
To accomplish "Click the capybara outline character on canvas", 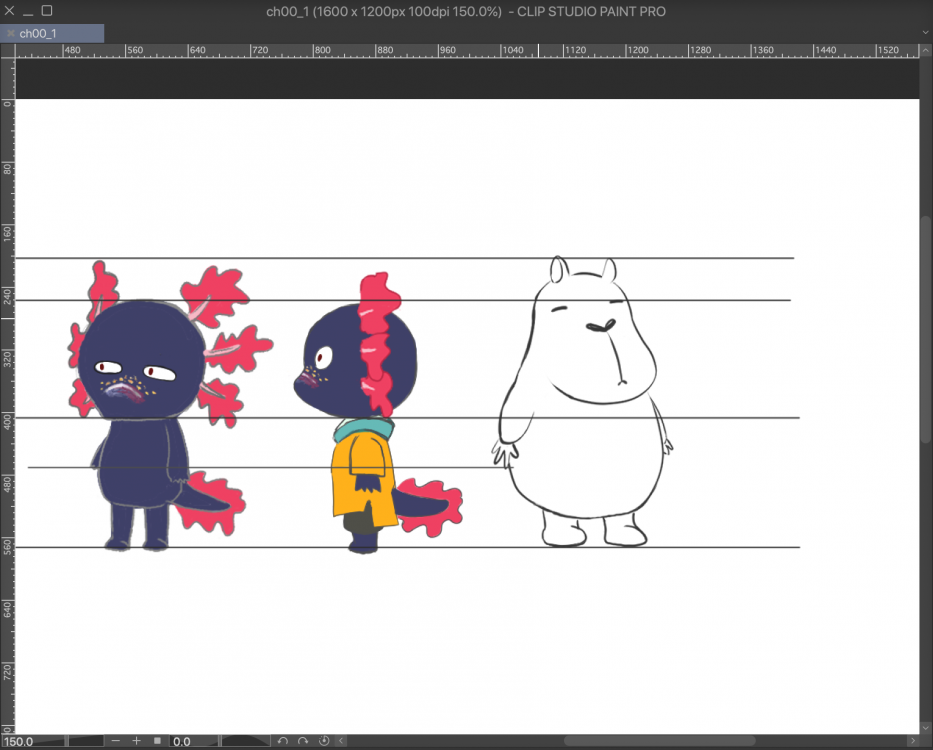I will click(583, 402).
